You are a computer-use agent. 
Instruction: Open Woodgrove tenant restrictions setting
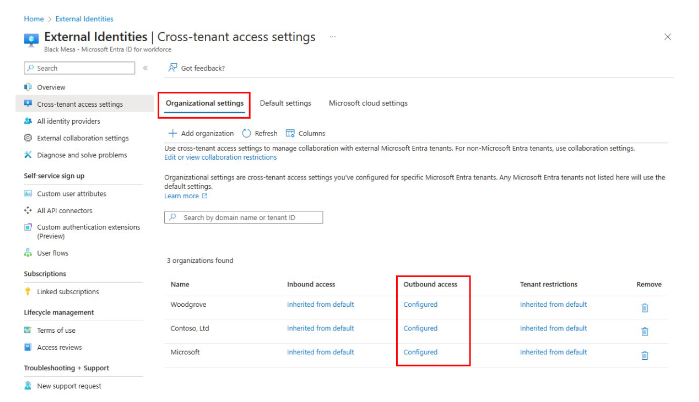(x=553, y=304)
